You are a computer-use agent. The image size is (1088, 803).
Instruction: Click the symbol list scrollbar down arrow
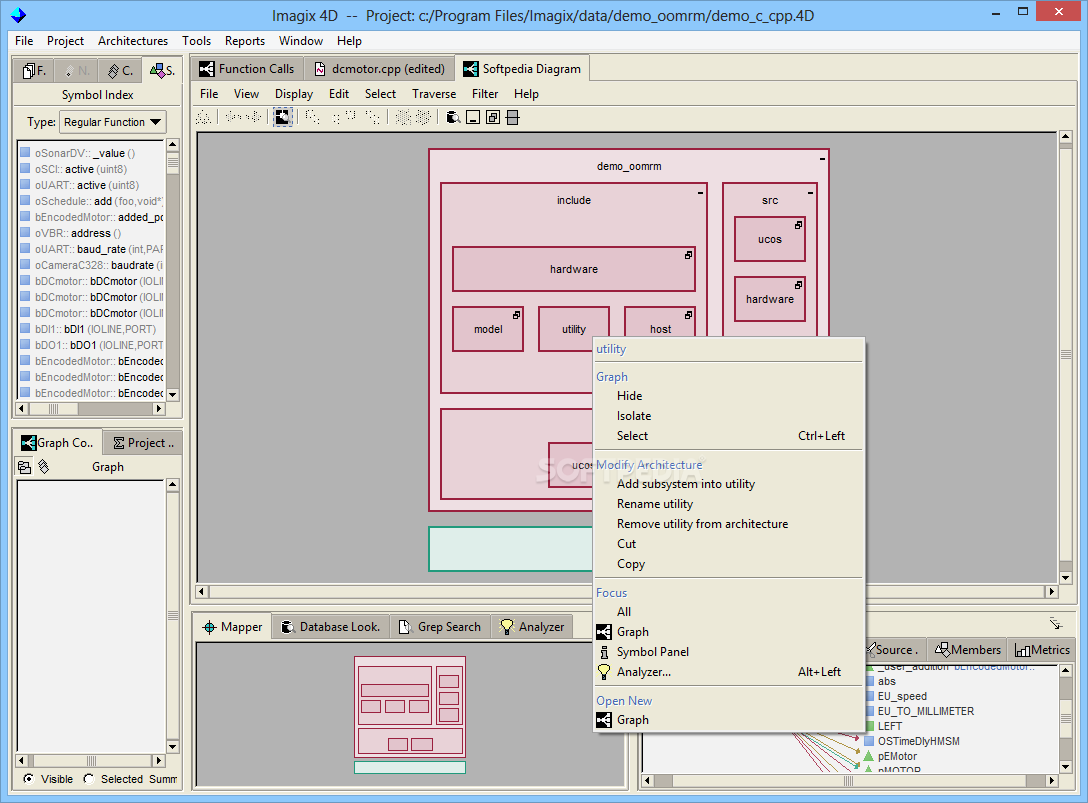(x=173, y=394)
